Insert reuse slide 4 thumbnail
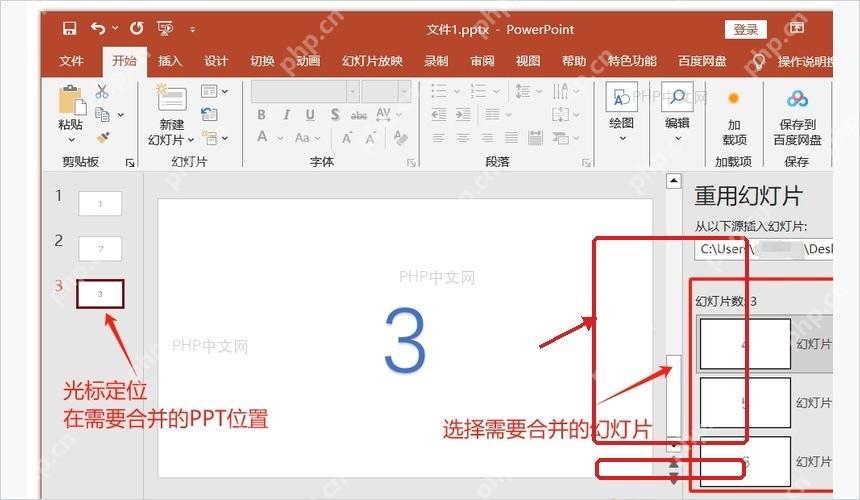Image resolution: width=860 pixels, height=500 pixels. pyautogui.click(x=745, y=344)
